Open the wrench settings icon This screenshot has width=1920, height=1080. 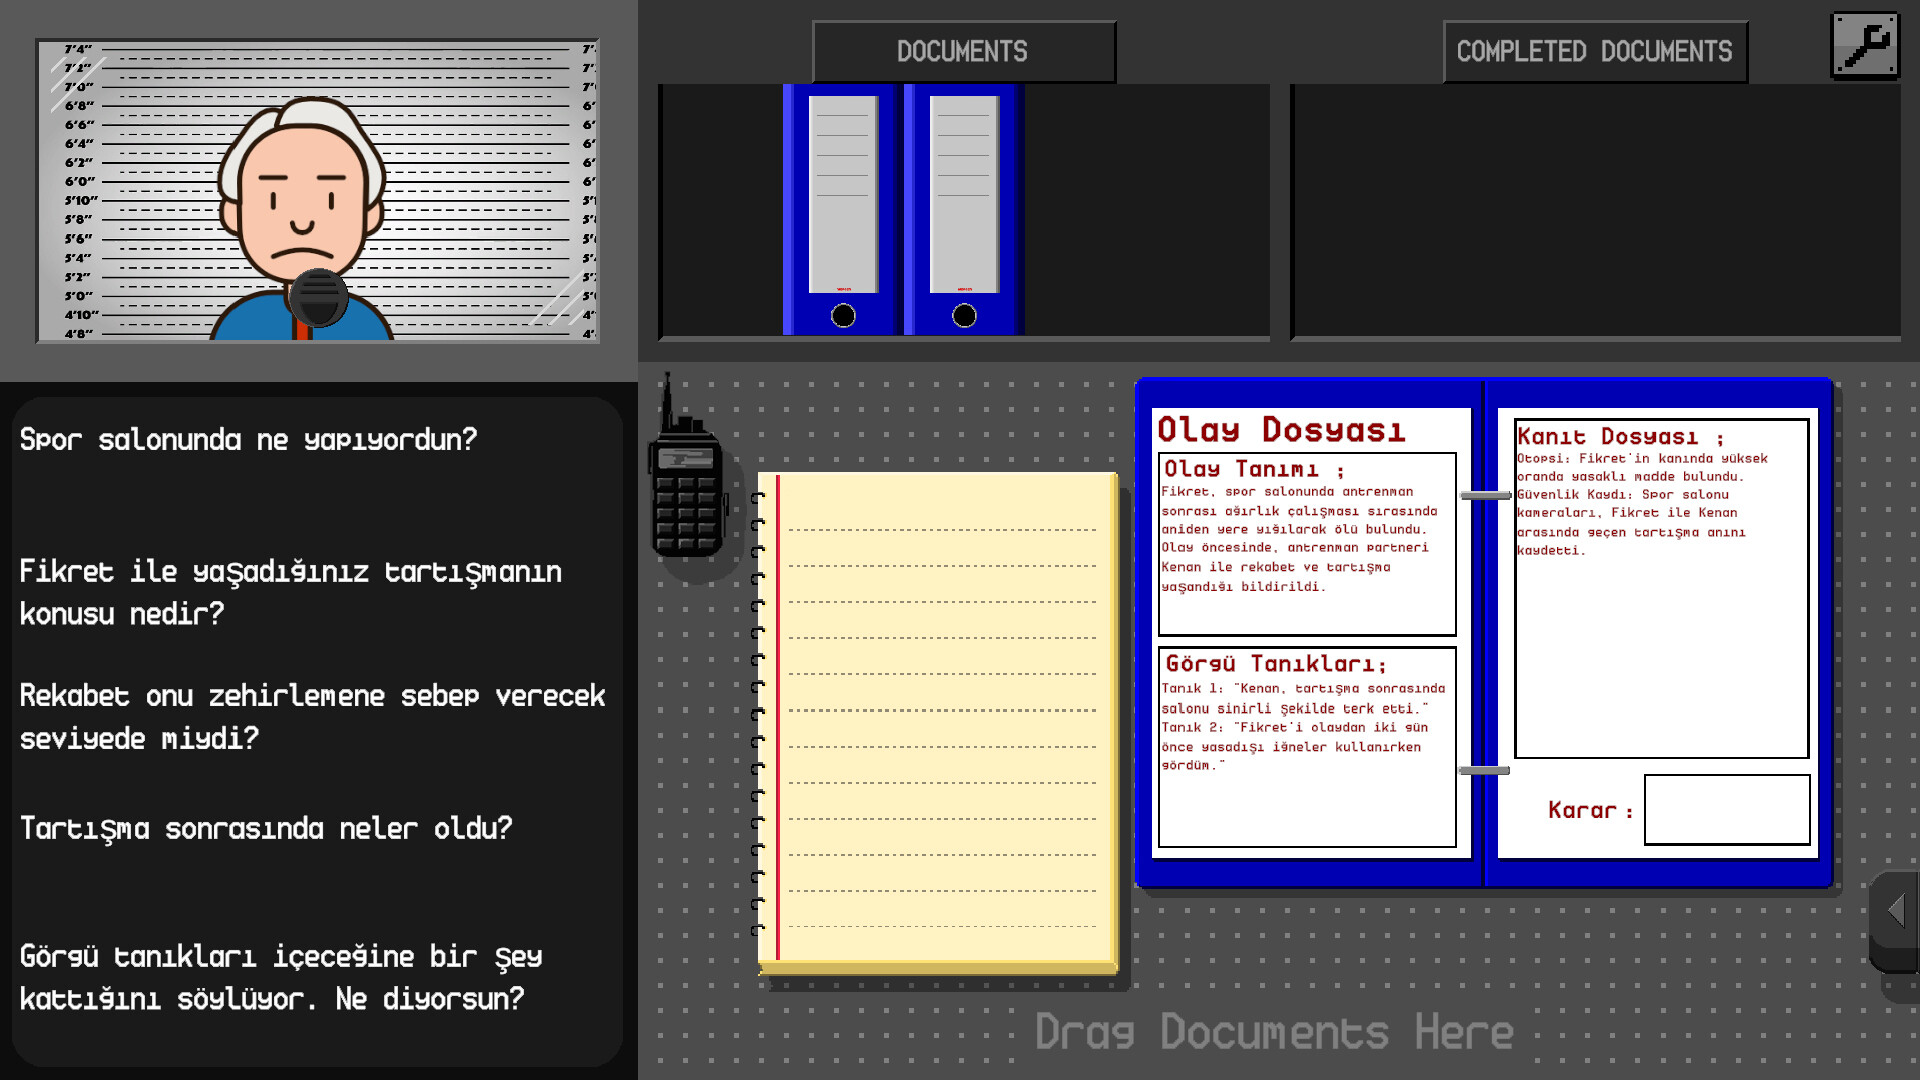(1865, 45)
